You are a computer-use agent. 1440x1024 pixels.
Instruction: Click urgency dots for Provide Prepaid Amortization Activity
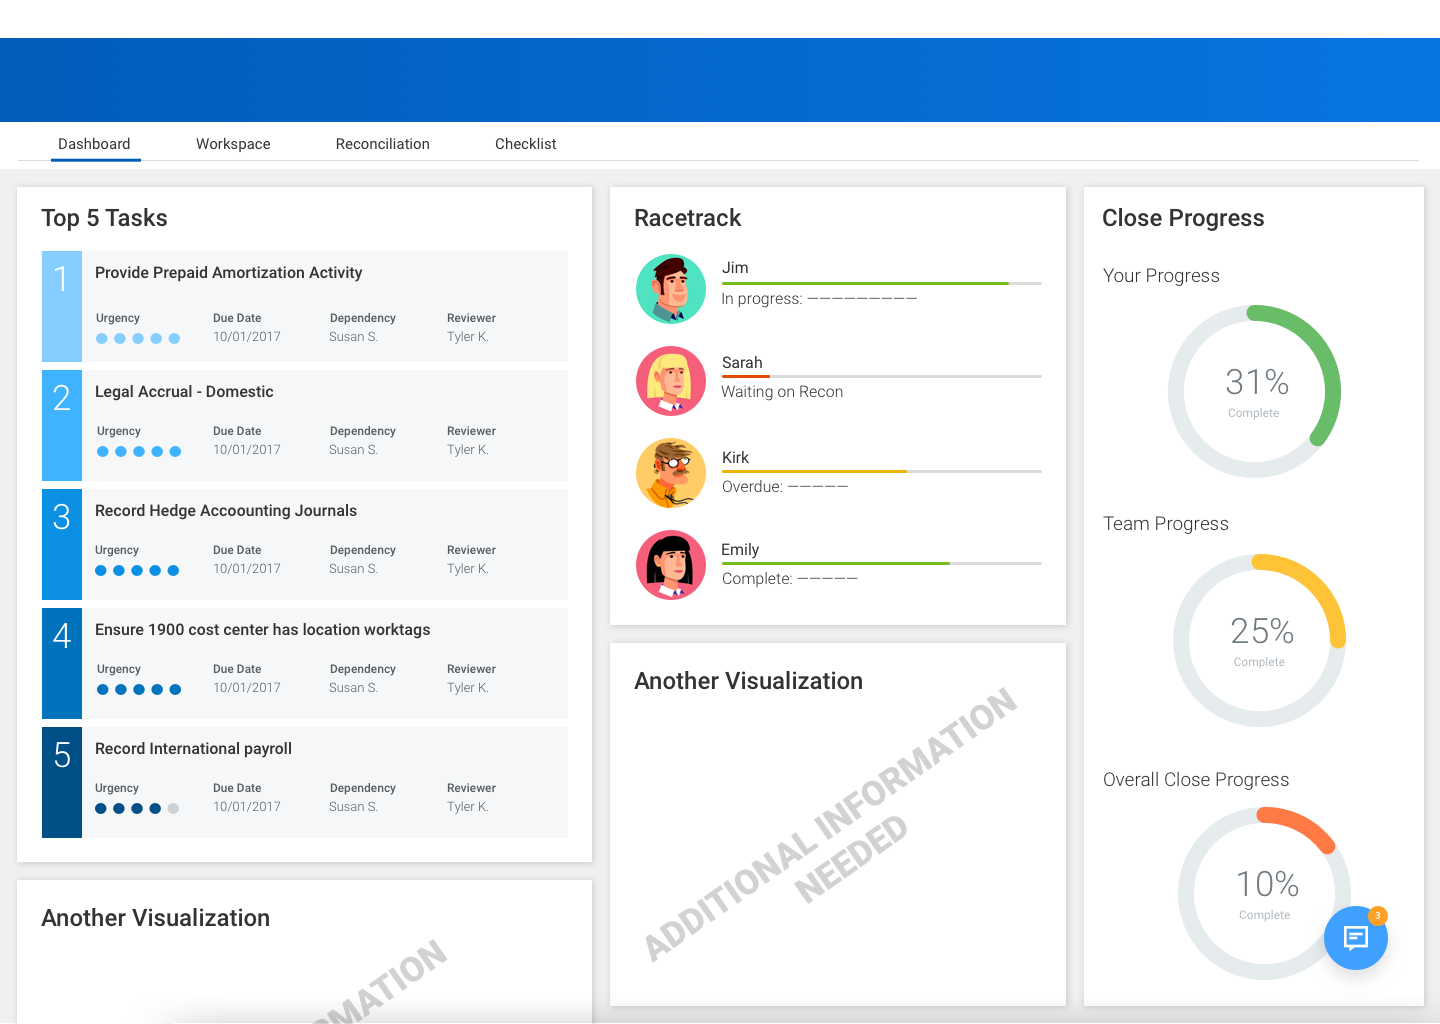[138, 339]
